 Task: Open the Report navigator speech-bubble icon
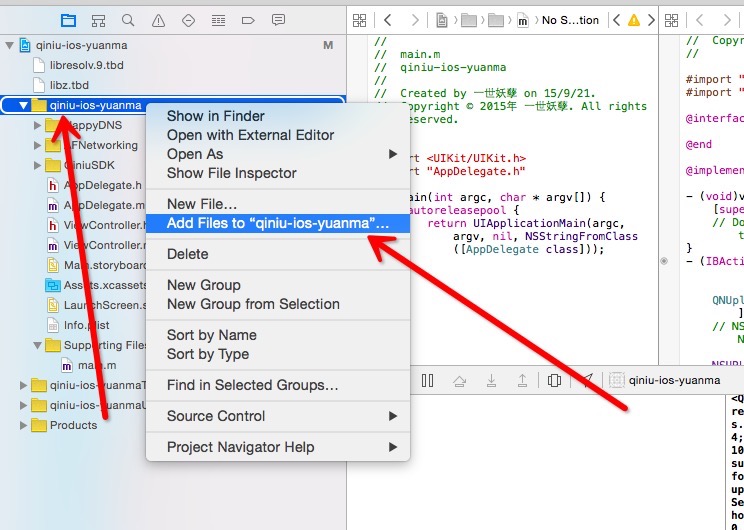pyautogui.click(x=279, y=20)
